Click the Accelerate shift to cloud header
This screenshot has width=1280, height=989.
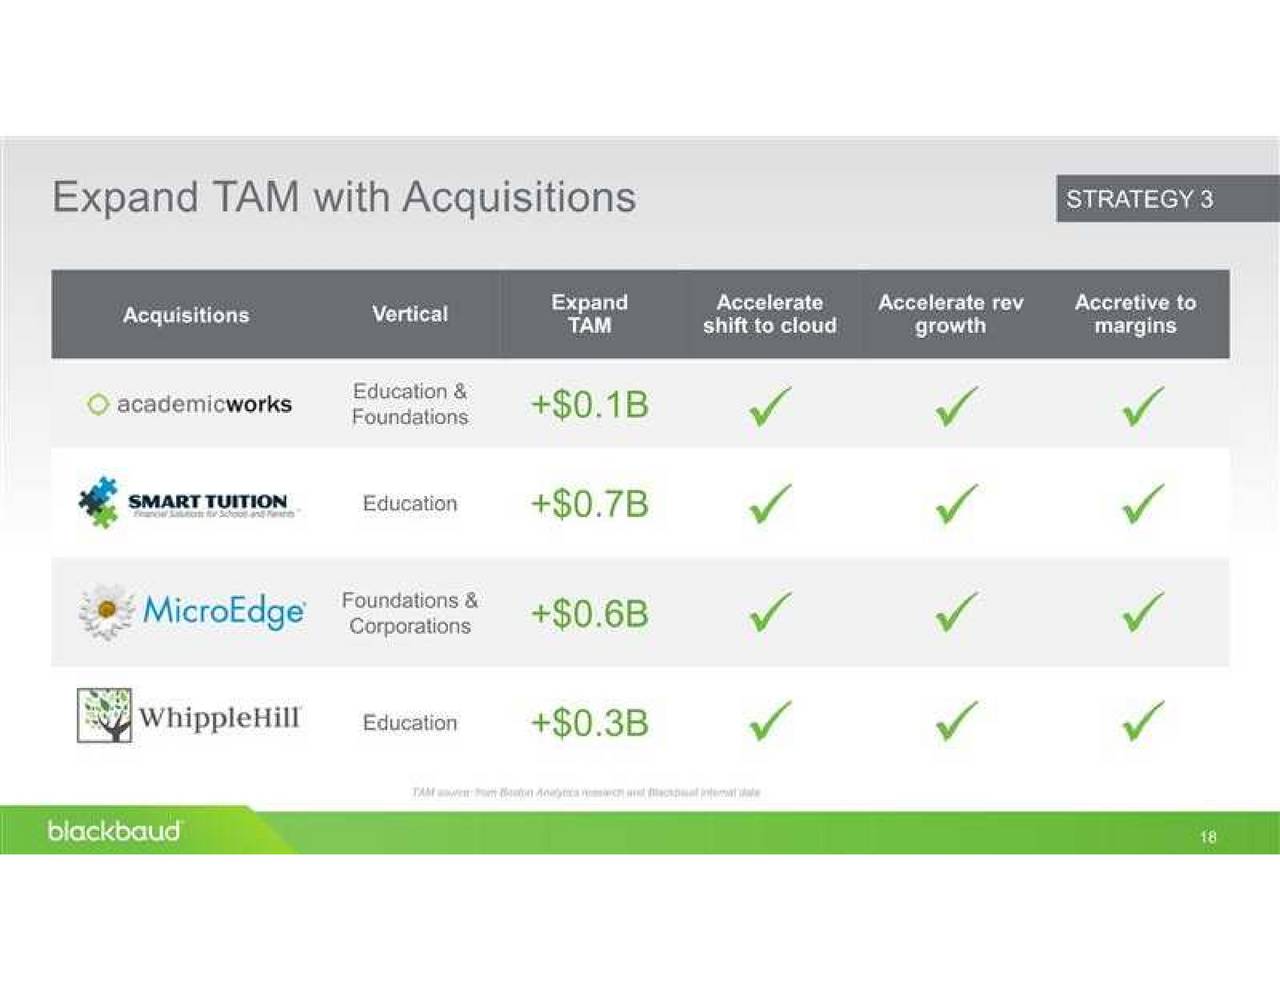click(769, 314)
